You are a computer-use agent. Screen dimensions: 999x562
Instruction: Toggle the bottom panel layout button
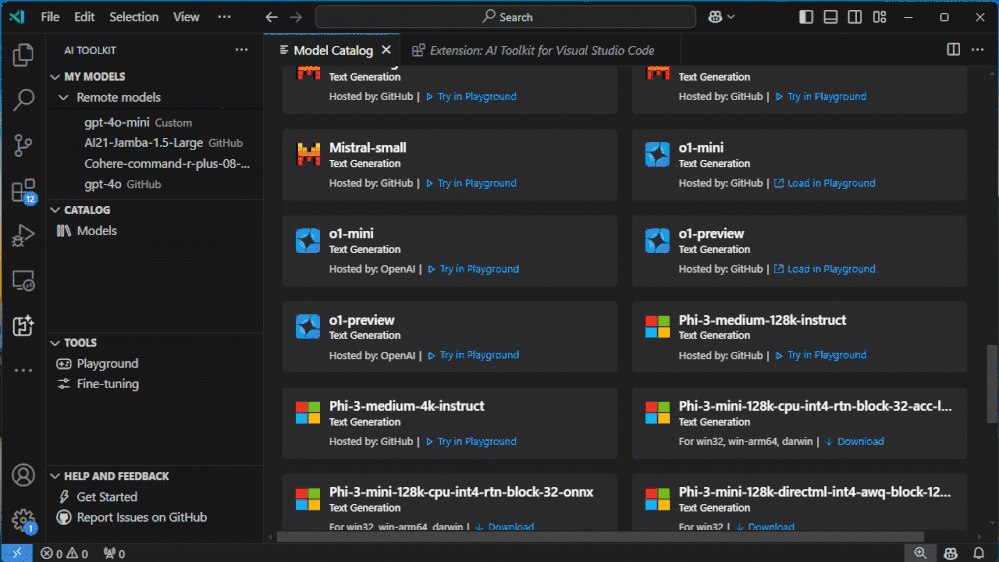coord(830,17)
